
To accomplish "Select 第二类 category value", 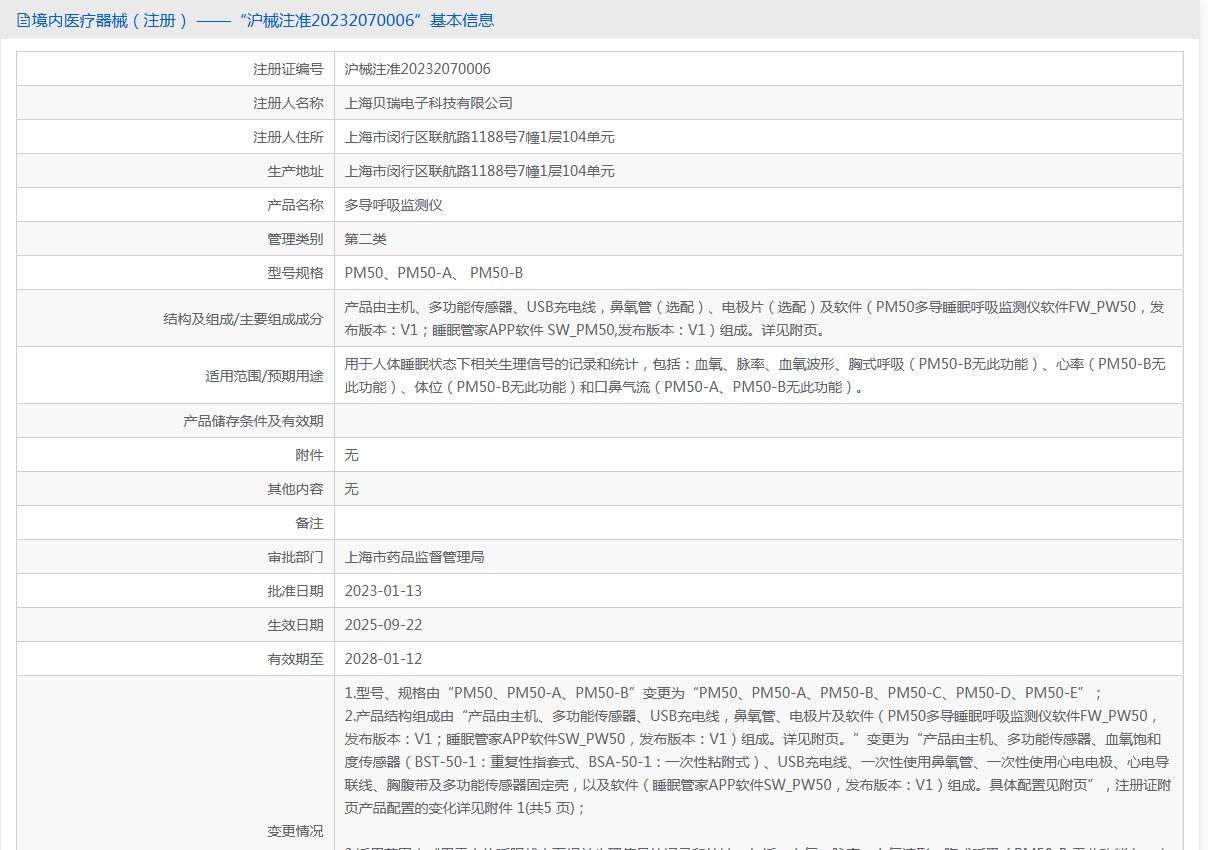I will coord(366,239).
